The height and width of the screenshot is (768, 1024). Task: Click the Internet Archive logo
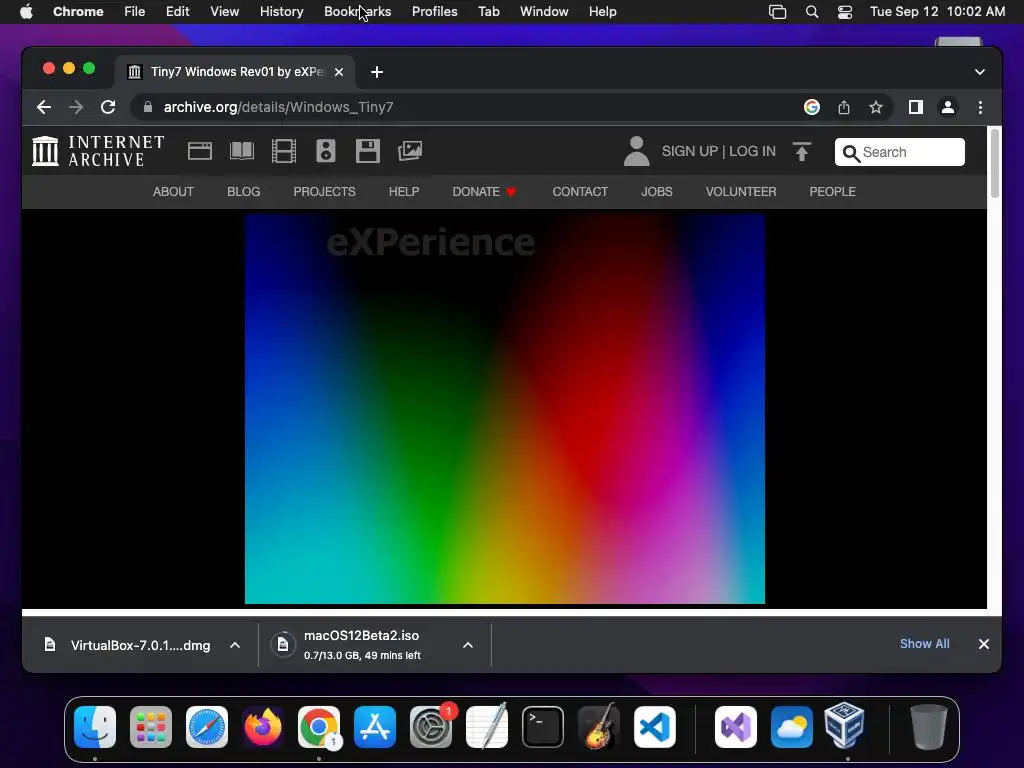tap(98, 151)
